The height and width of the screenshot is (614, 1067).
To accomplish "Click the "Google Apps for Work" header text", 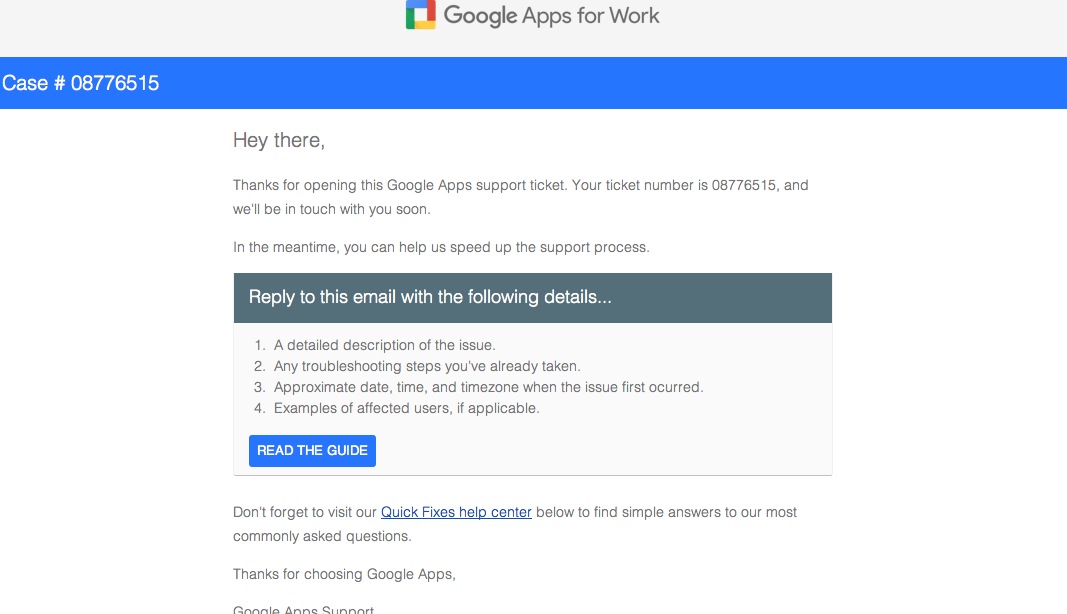I will 551,16.
